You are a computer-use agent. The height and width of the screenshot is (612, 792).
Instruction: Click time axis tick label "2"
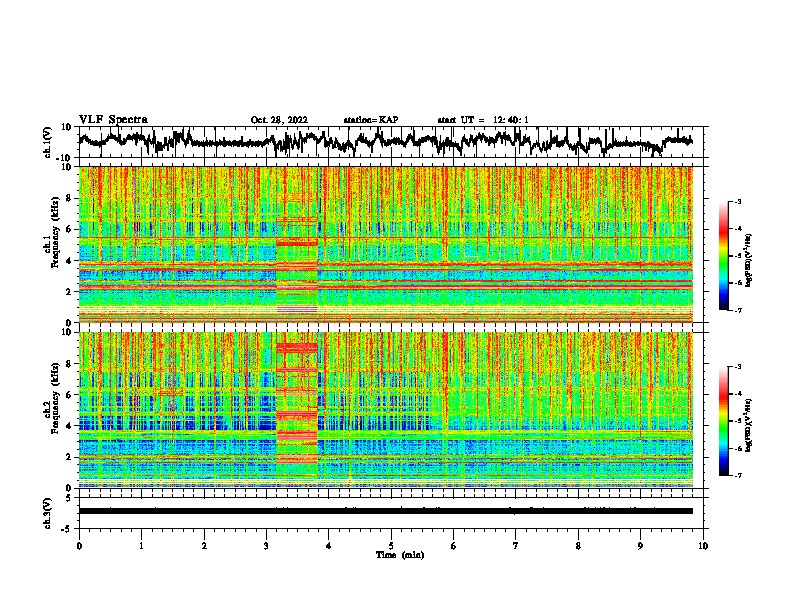point(204,546)
